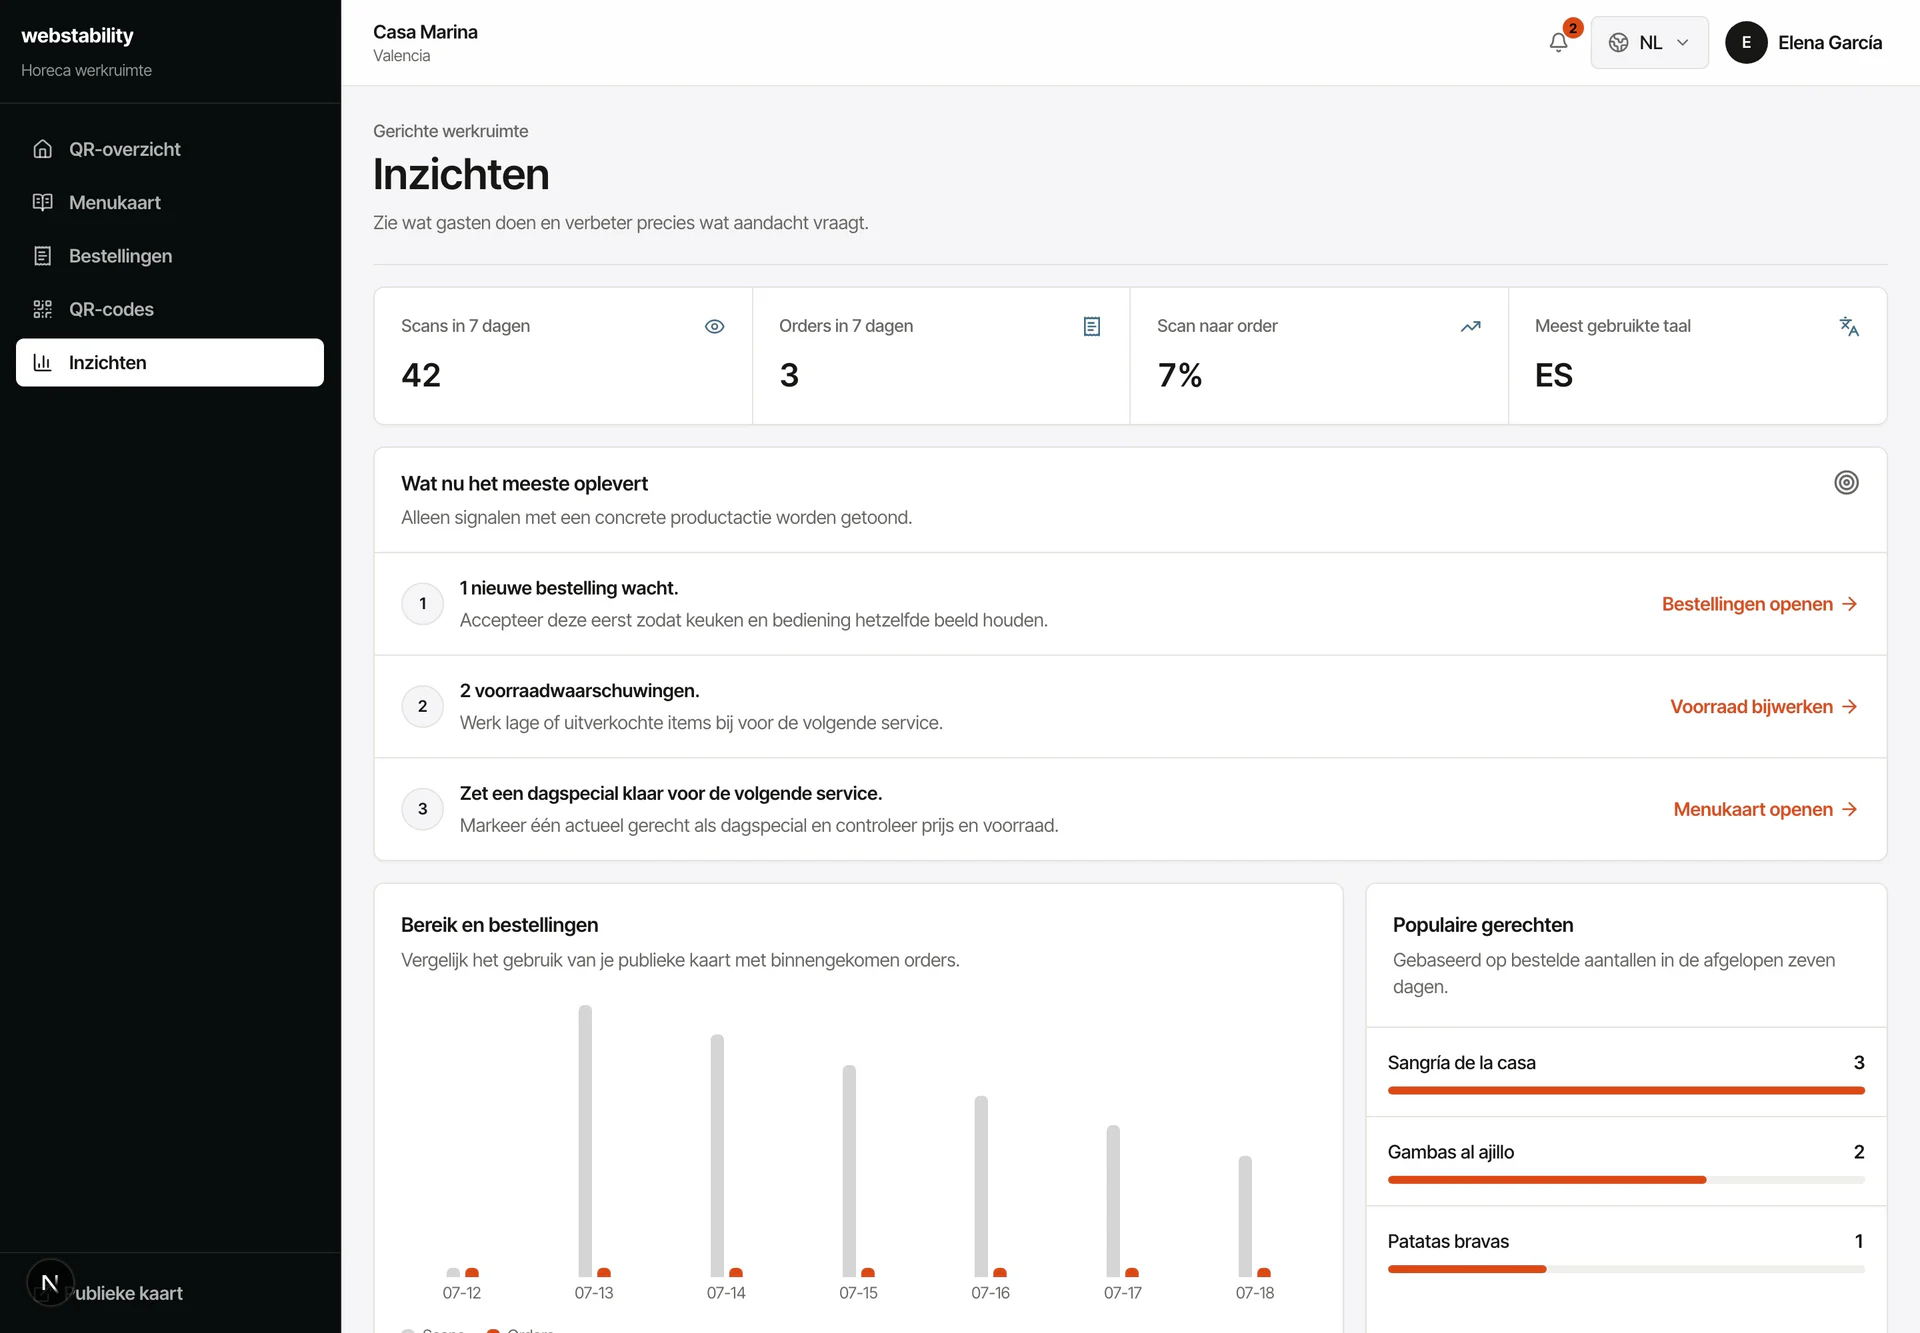This screenshot has height=1333, width=1920.
Task: Click the ES language value
Action: click(x=1553, y=375)
